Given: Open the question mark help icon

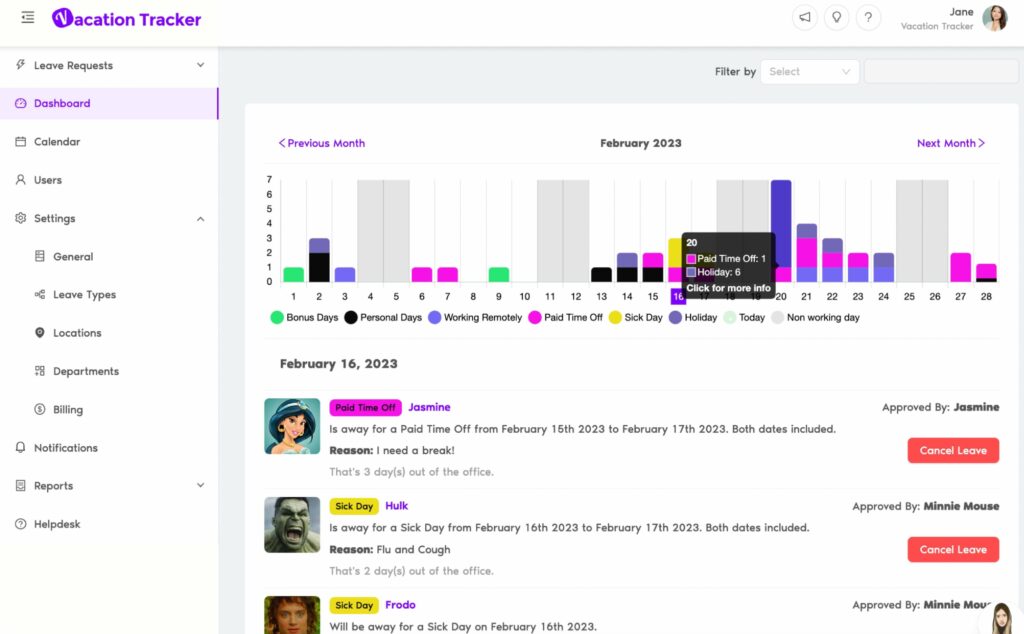Looking at the screenshot, I should pyautogui.click(x=869, y=18).
